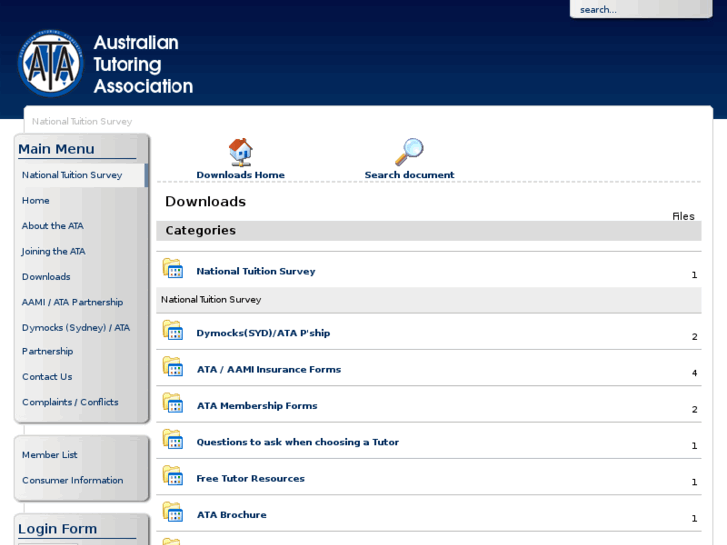Open the Free Tutor Resources folder icon
Screen dimensions: 727x545
click(173, 475)
